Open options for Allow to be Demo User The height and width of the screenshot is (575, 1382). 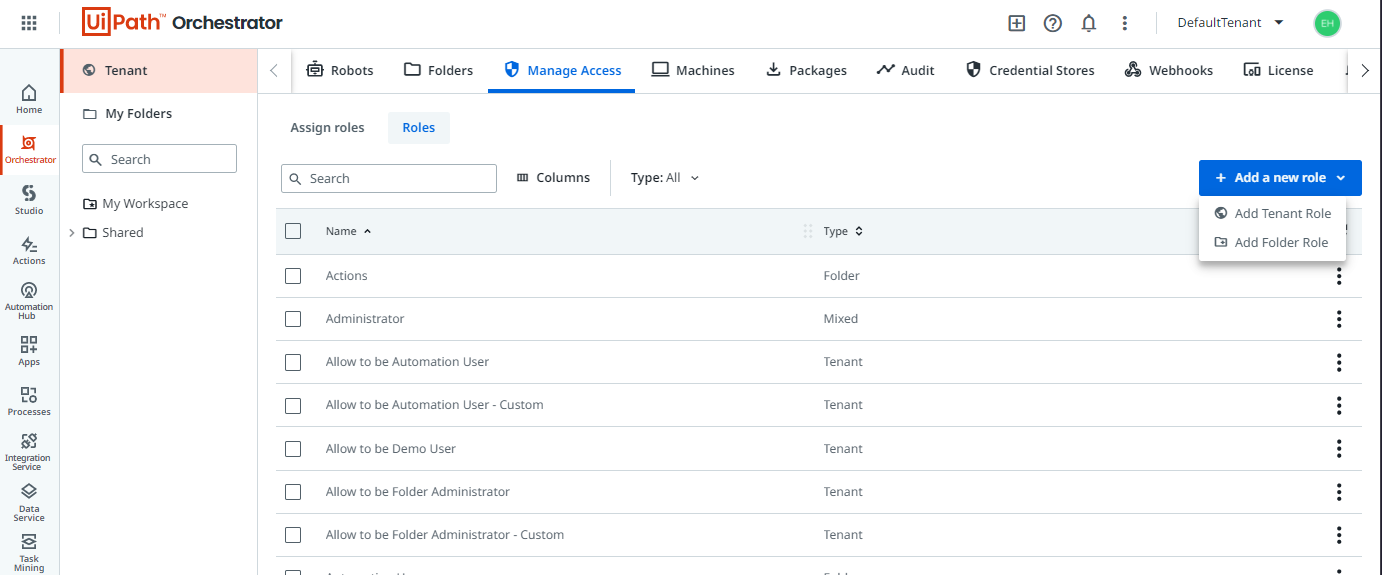[1339, 449]
